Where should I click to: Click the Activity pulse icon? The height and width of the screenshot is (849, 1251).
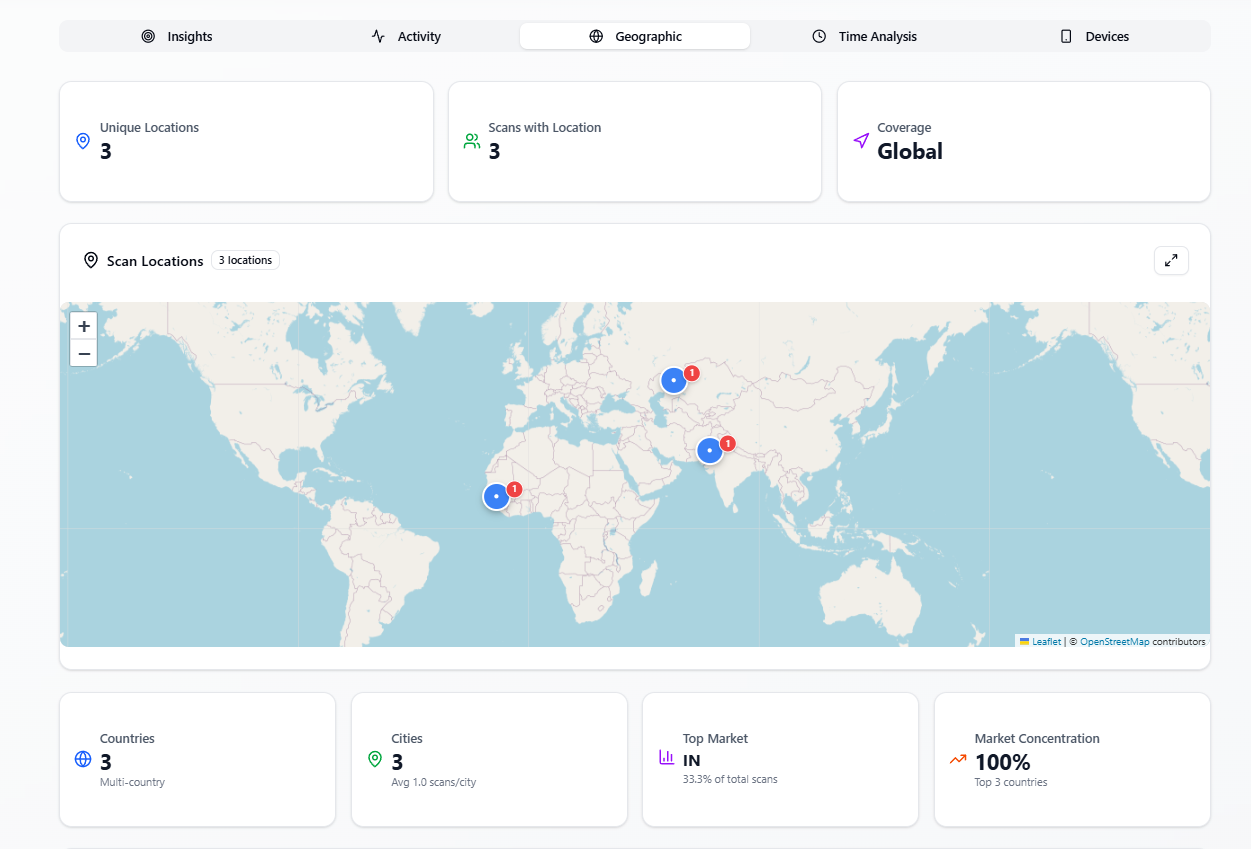[378, 36]
